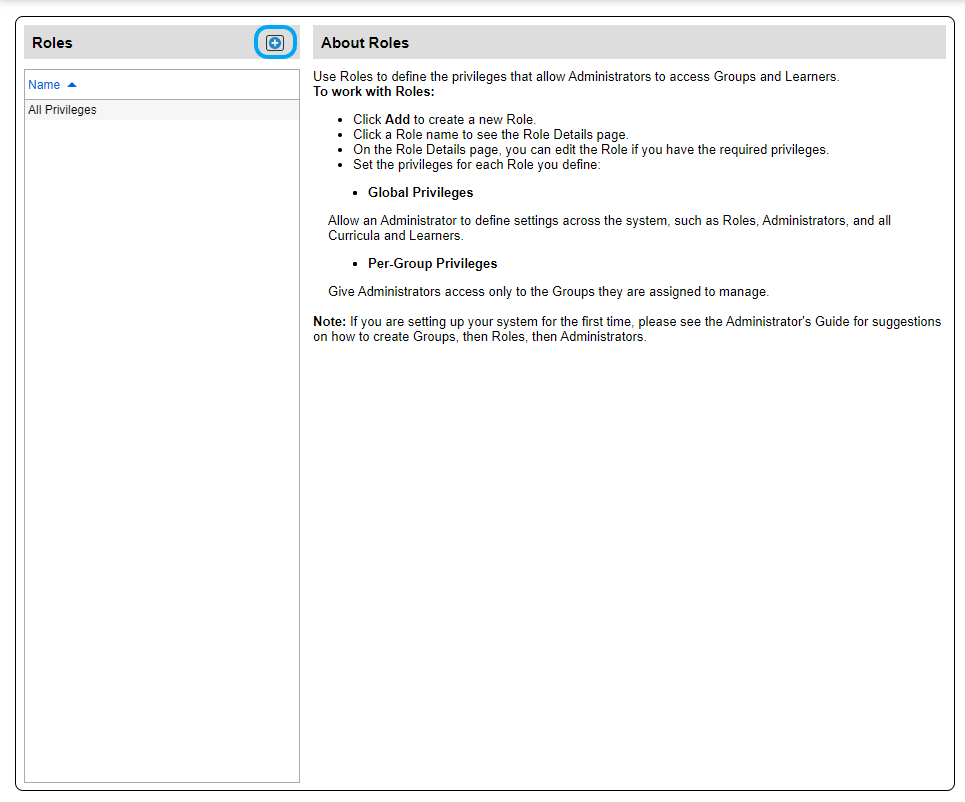Click the 'Allow an Administrator to define' paragraph
Image resolution: width=965 pixels, height=802 pixels.
(608, 221)
